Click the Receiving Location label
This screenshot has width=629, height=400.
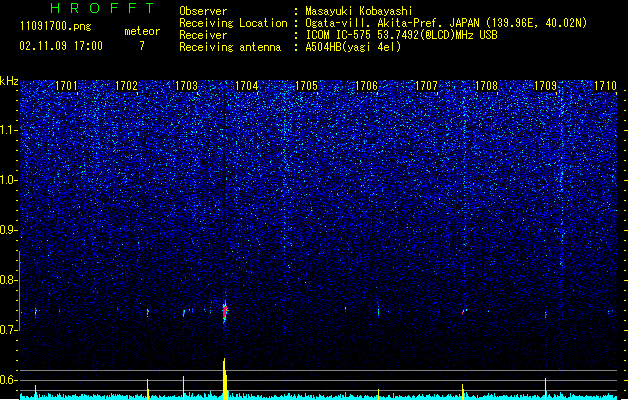[x=233, y=23]
